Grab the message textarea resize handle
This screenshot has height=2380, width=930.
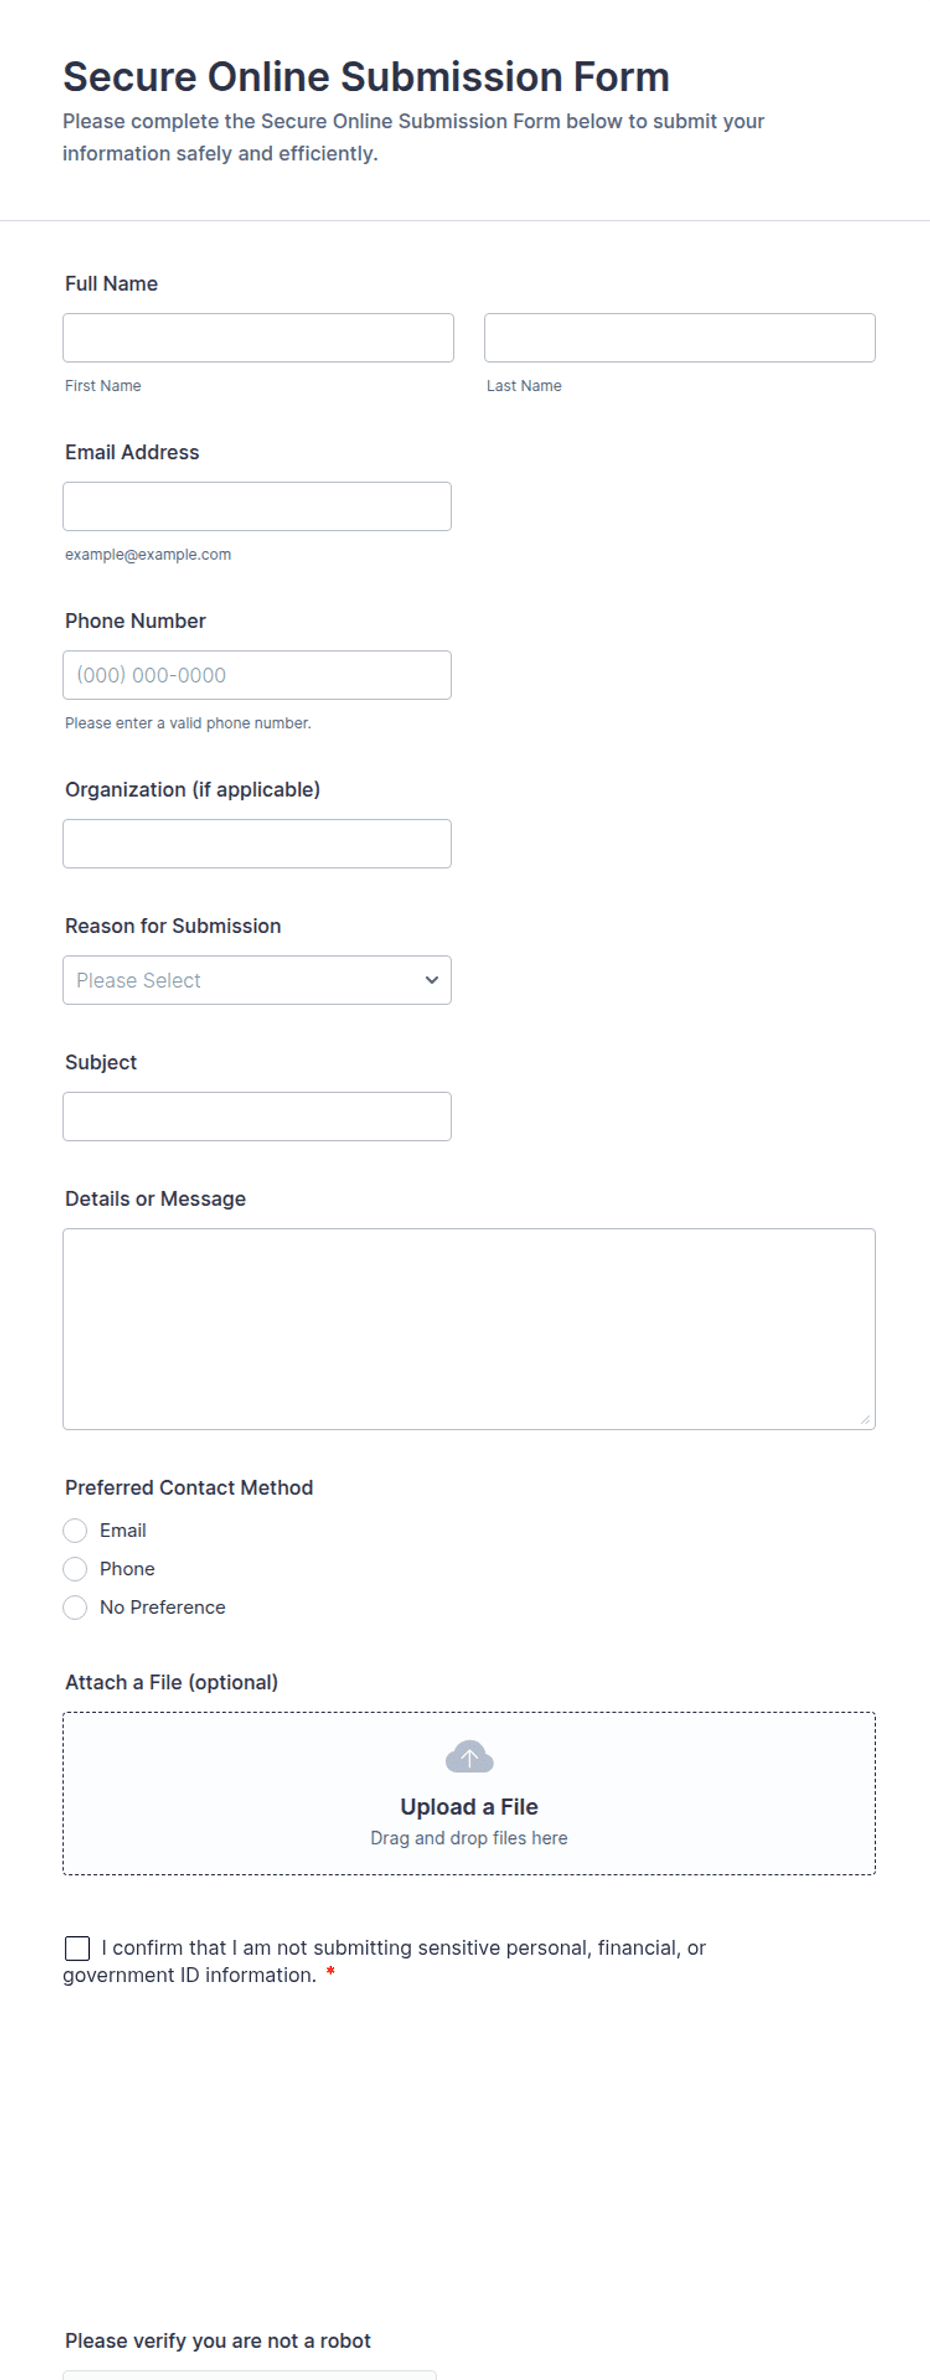(865, 1419)
